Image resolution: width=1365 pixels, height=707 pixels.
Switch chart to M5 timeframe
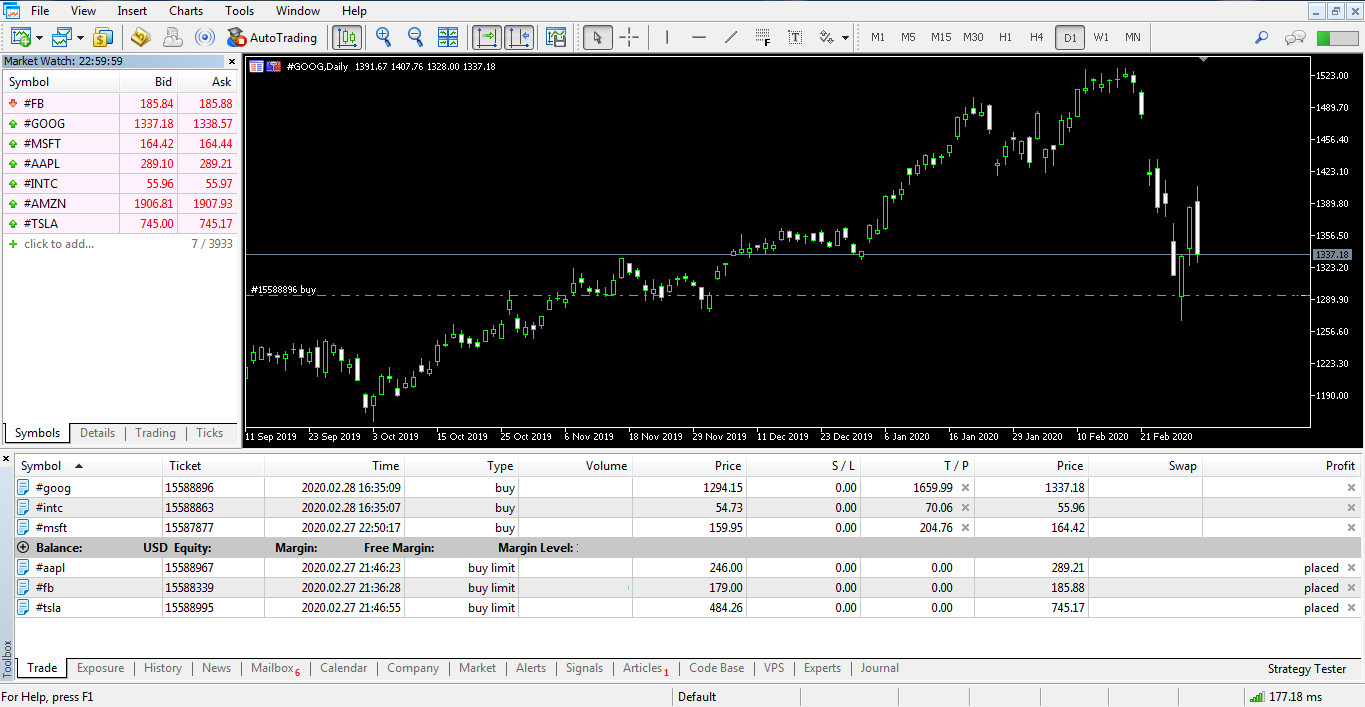tap(908, 38)
